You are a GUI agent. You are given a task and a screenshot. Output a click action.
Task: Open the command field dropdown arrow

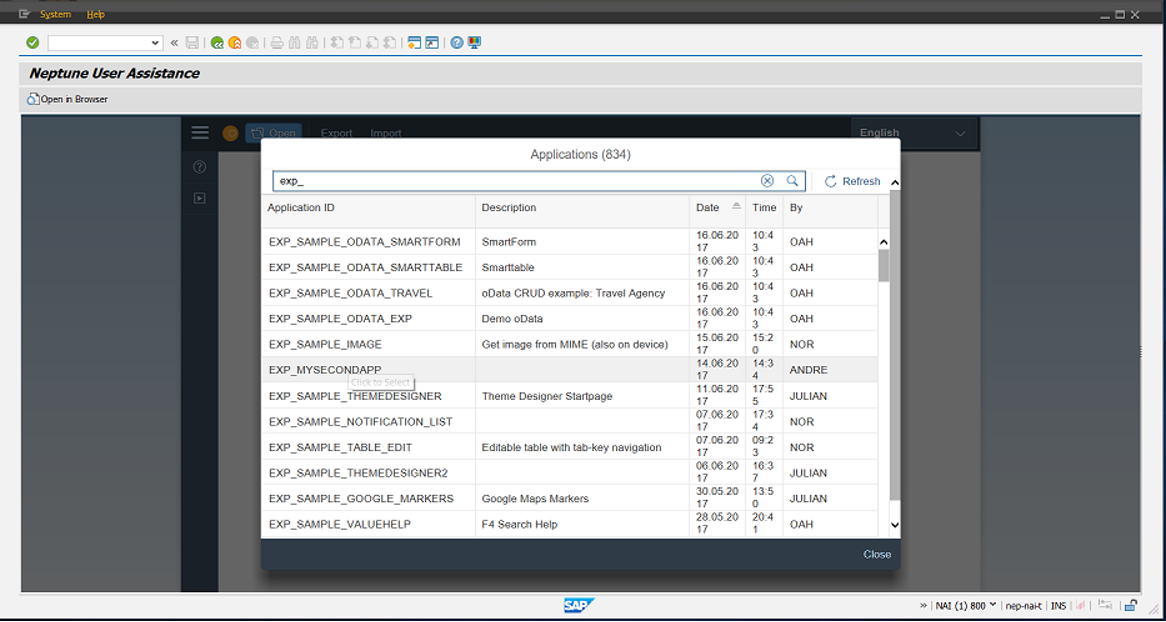pyautogui.click(x=156, y=43)
